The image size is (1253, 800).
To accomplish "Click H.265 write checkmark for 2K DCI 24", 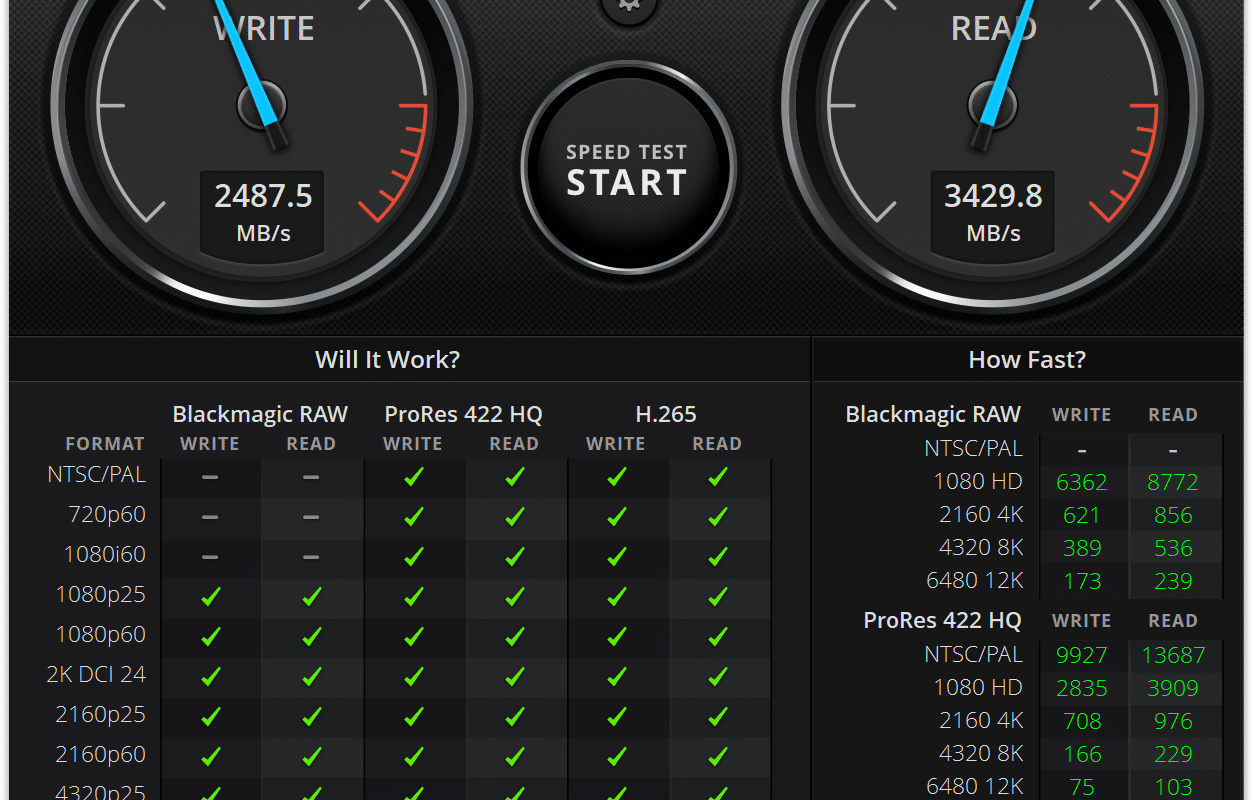I will pos(616,677).
